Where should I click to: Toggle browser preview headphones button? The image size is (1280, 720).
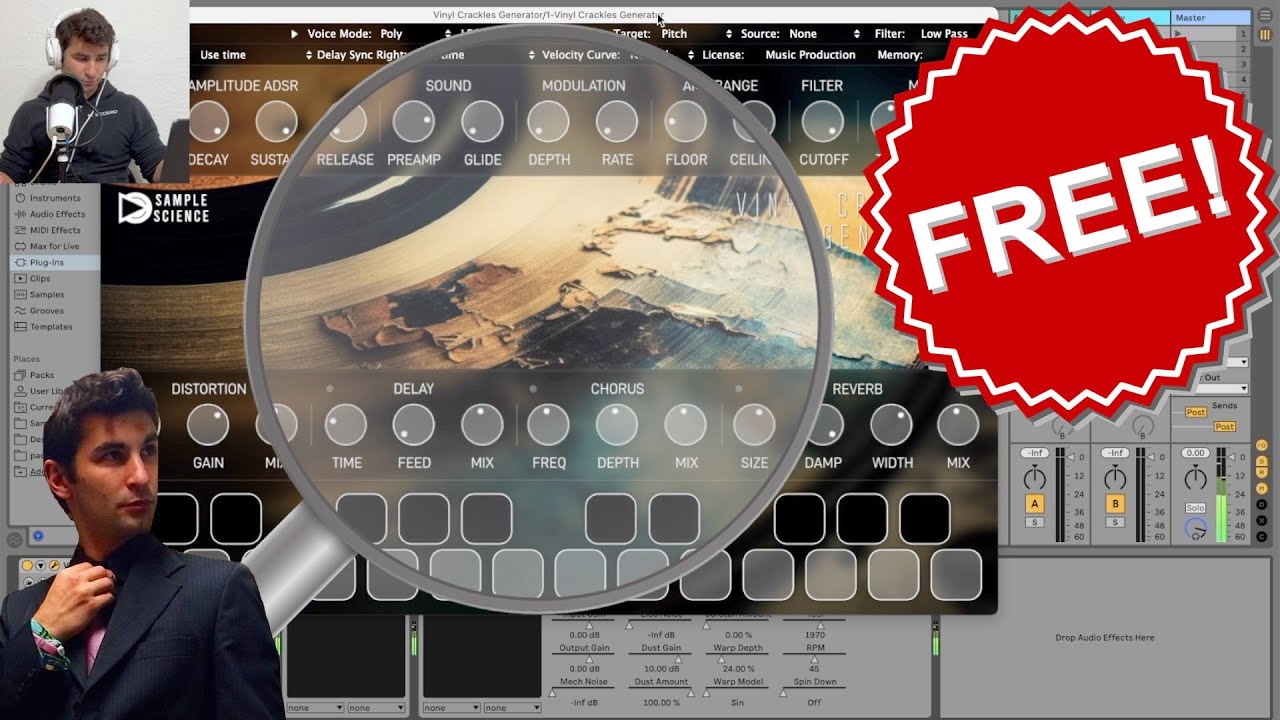[39, 537]
